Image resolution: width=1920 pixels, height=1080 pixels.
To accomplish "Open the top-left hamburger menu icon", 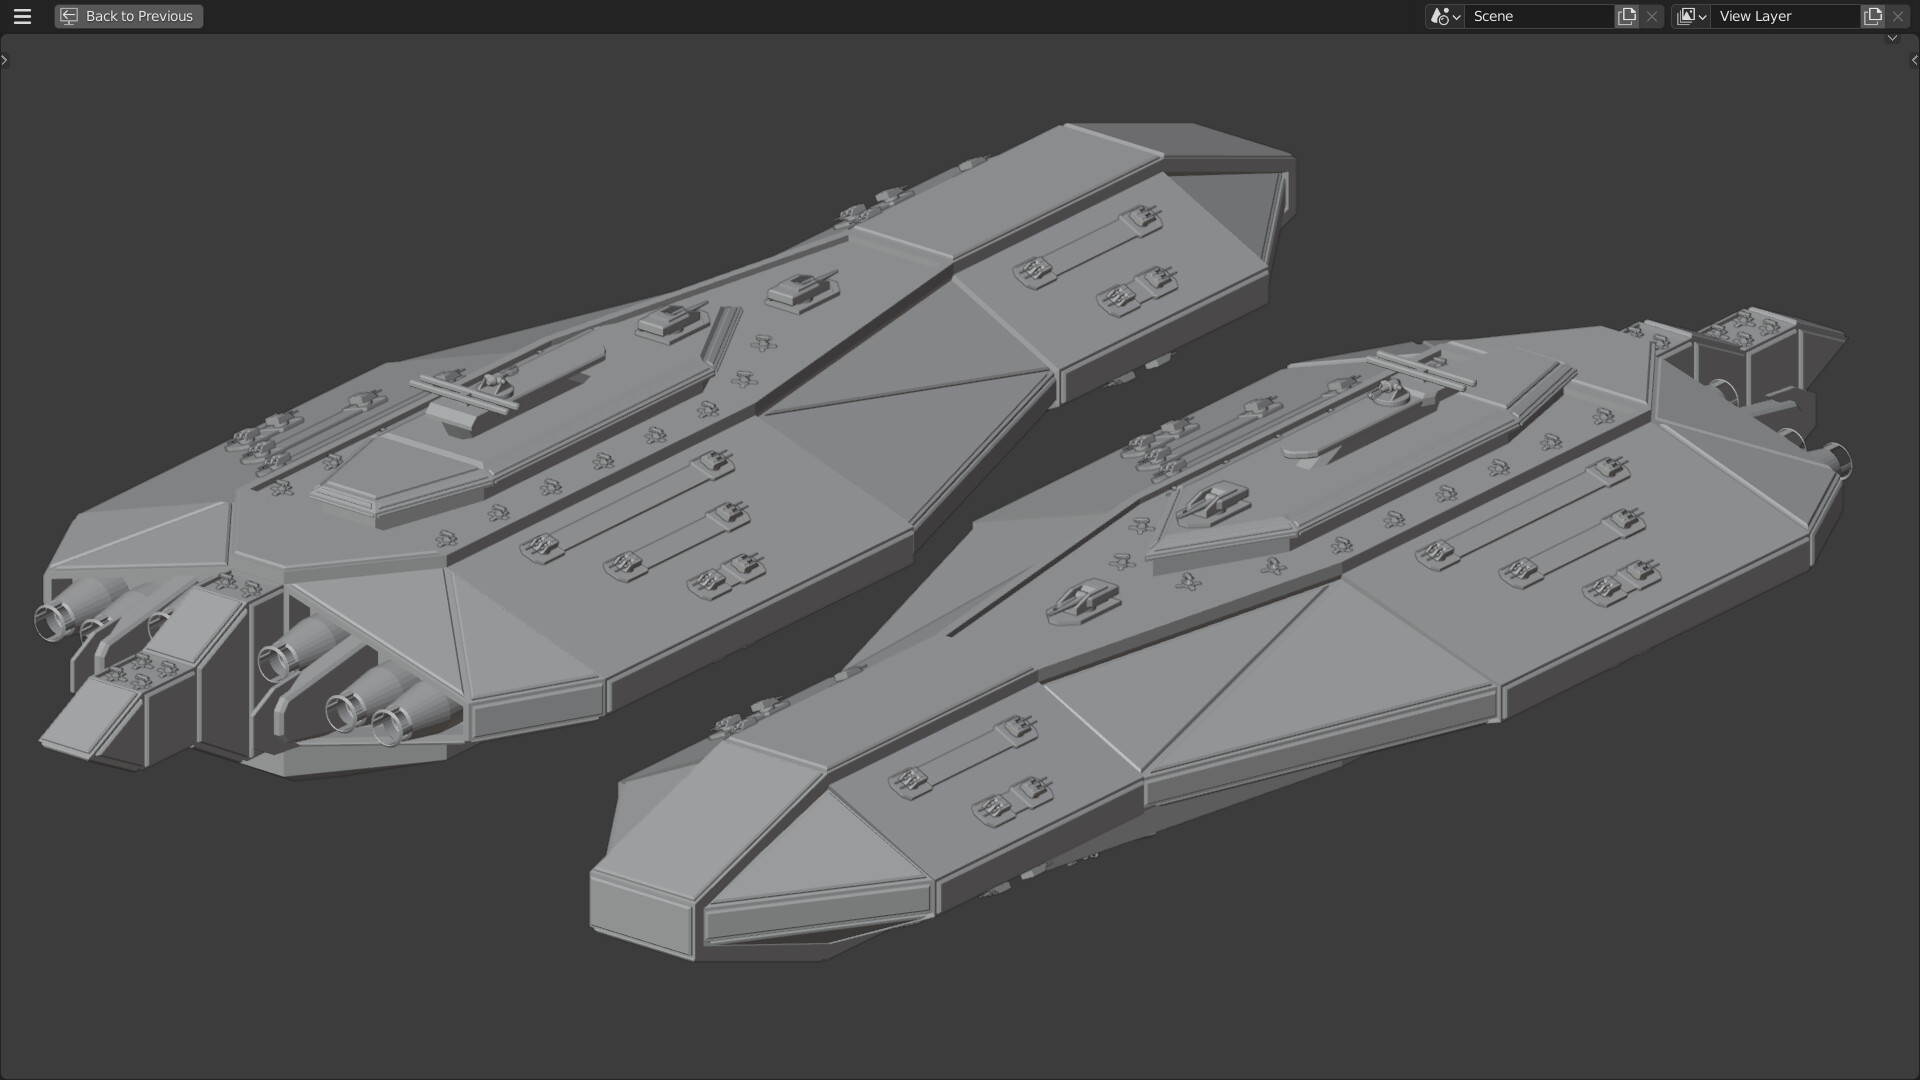I will tap(21, 16).
